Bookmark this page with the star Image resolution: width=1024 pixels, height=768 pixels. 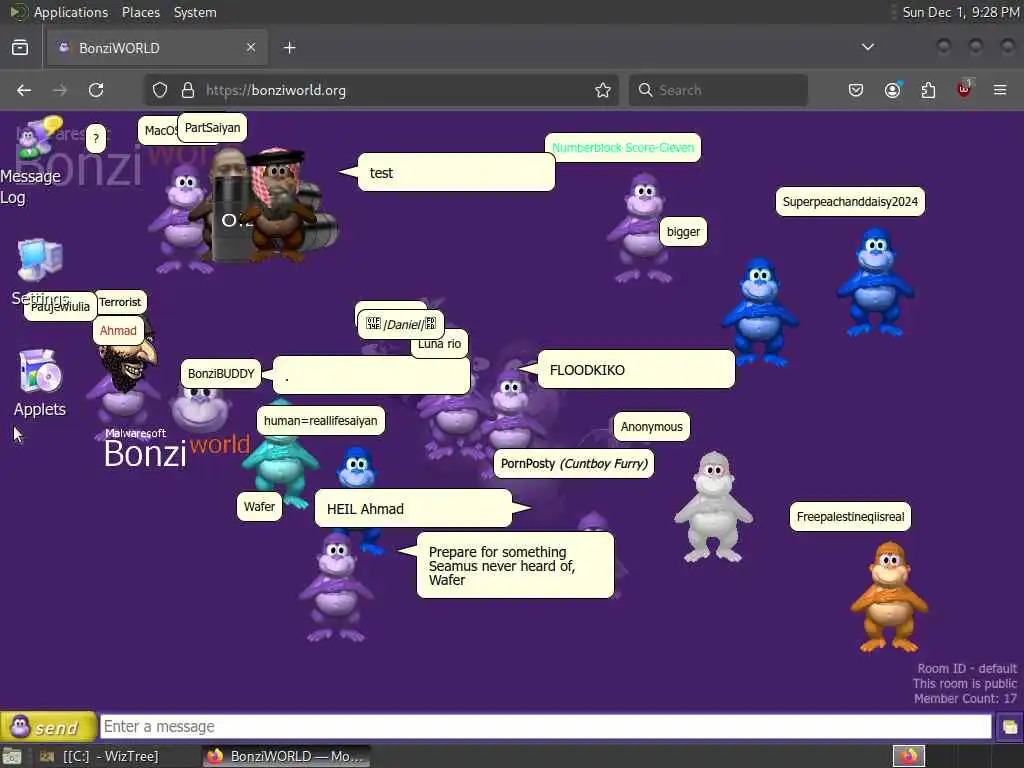[603, 90]
